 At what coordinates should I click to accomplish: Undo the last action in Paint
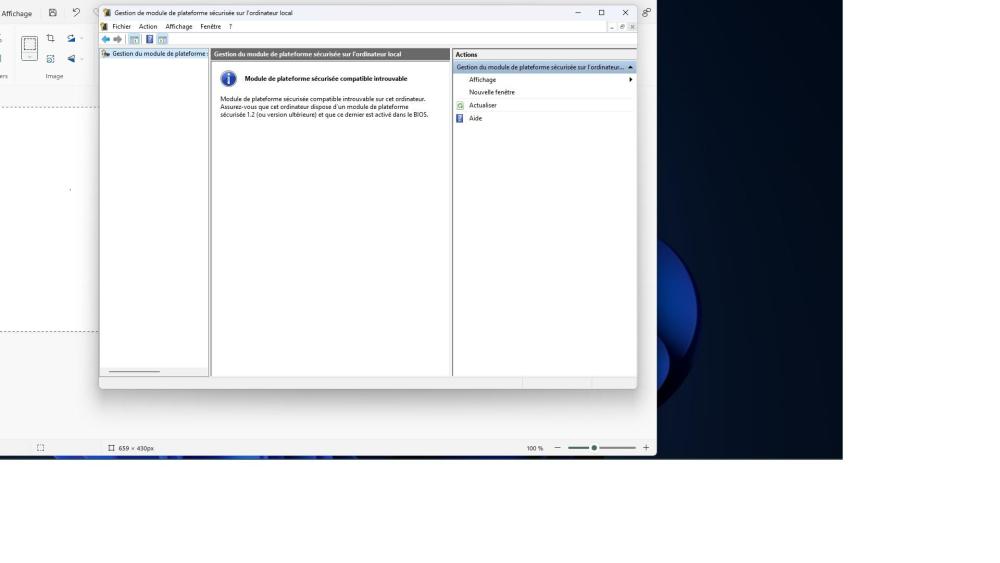click(x=77, y=12)
